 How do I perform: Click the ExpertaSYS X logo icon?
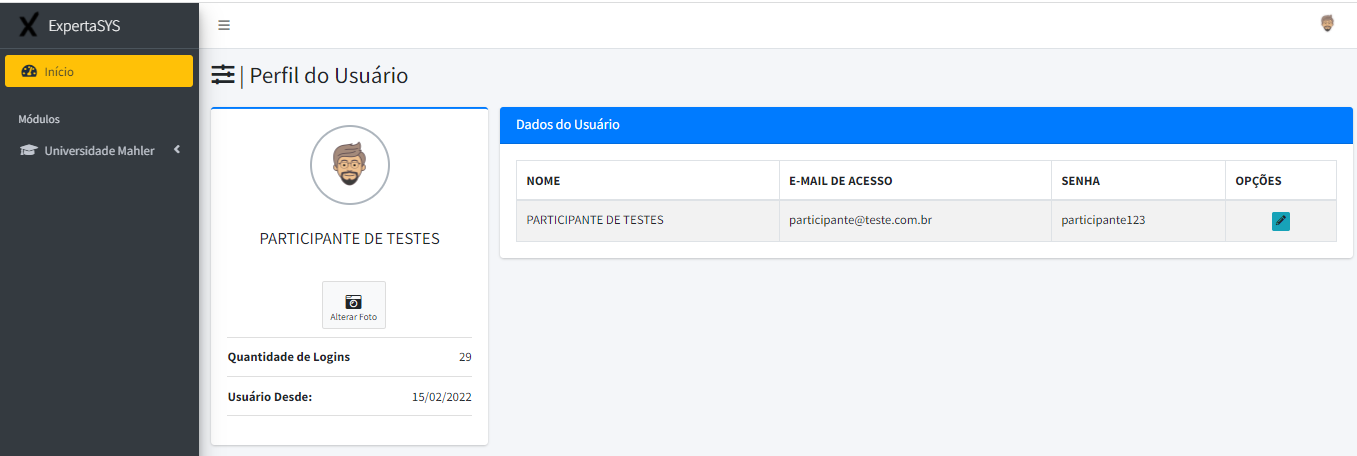tap(29, 25)
